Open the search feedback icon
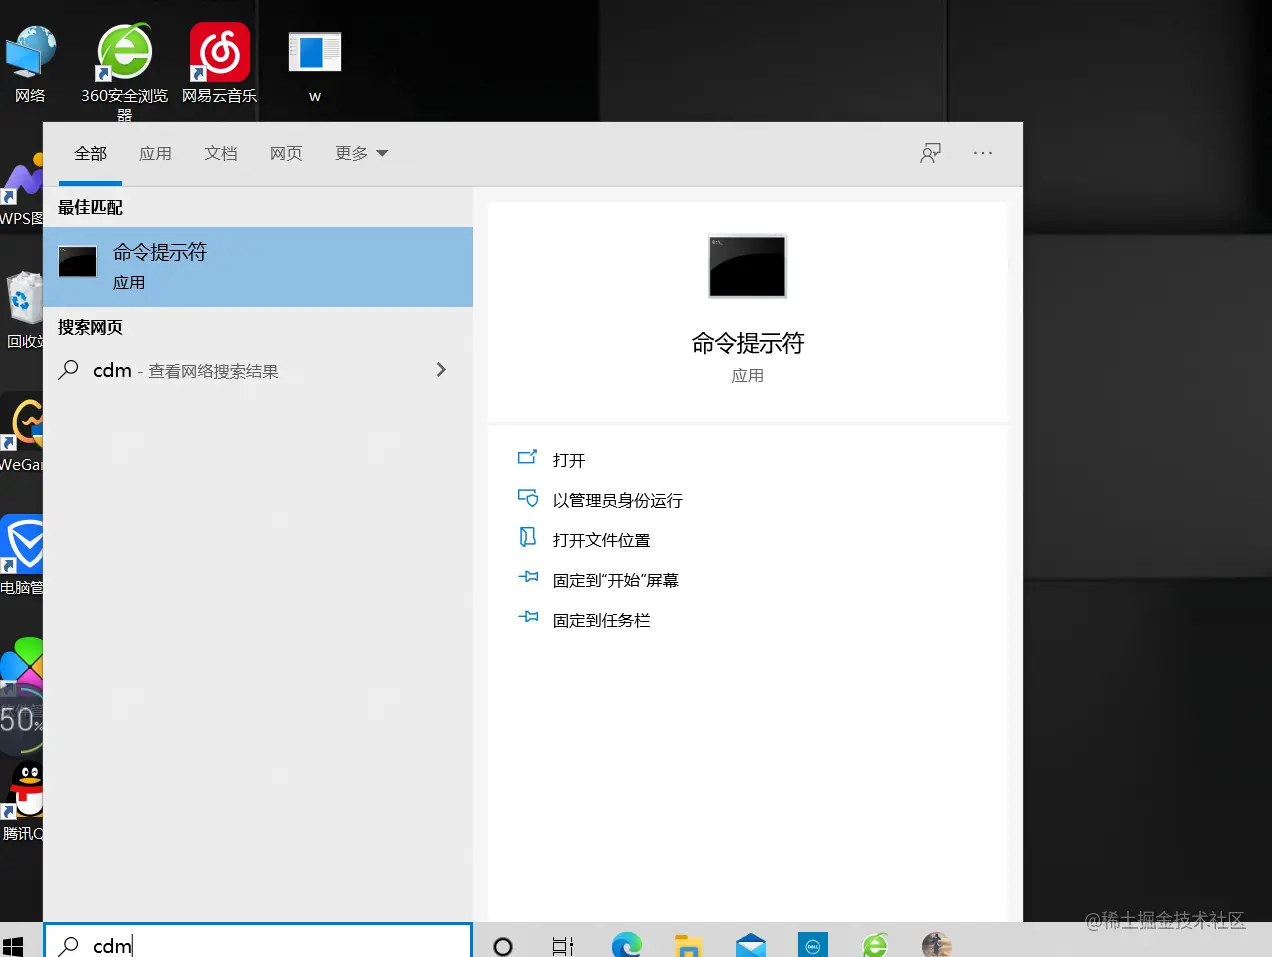Viewport: 1272px width, 957px height. pos(931,153)
